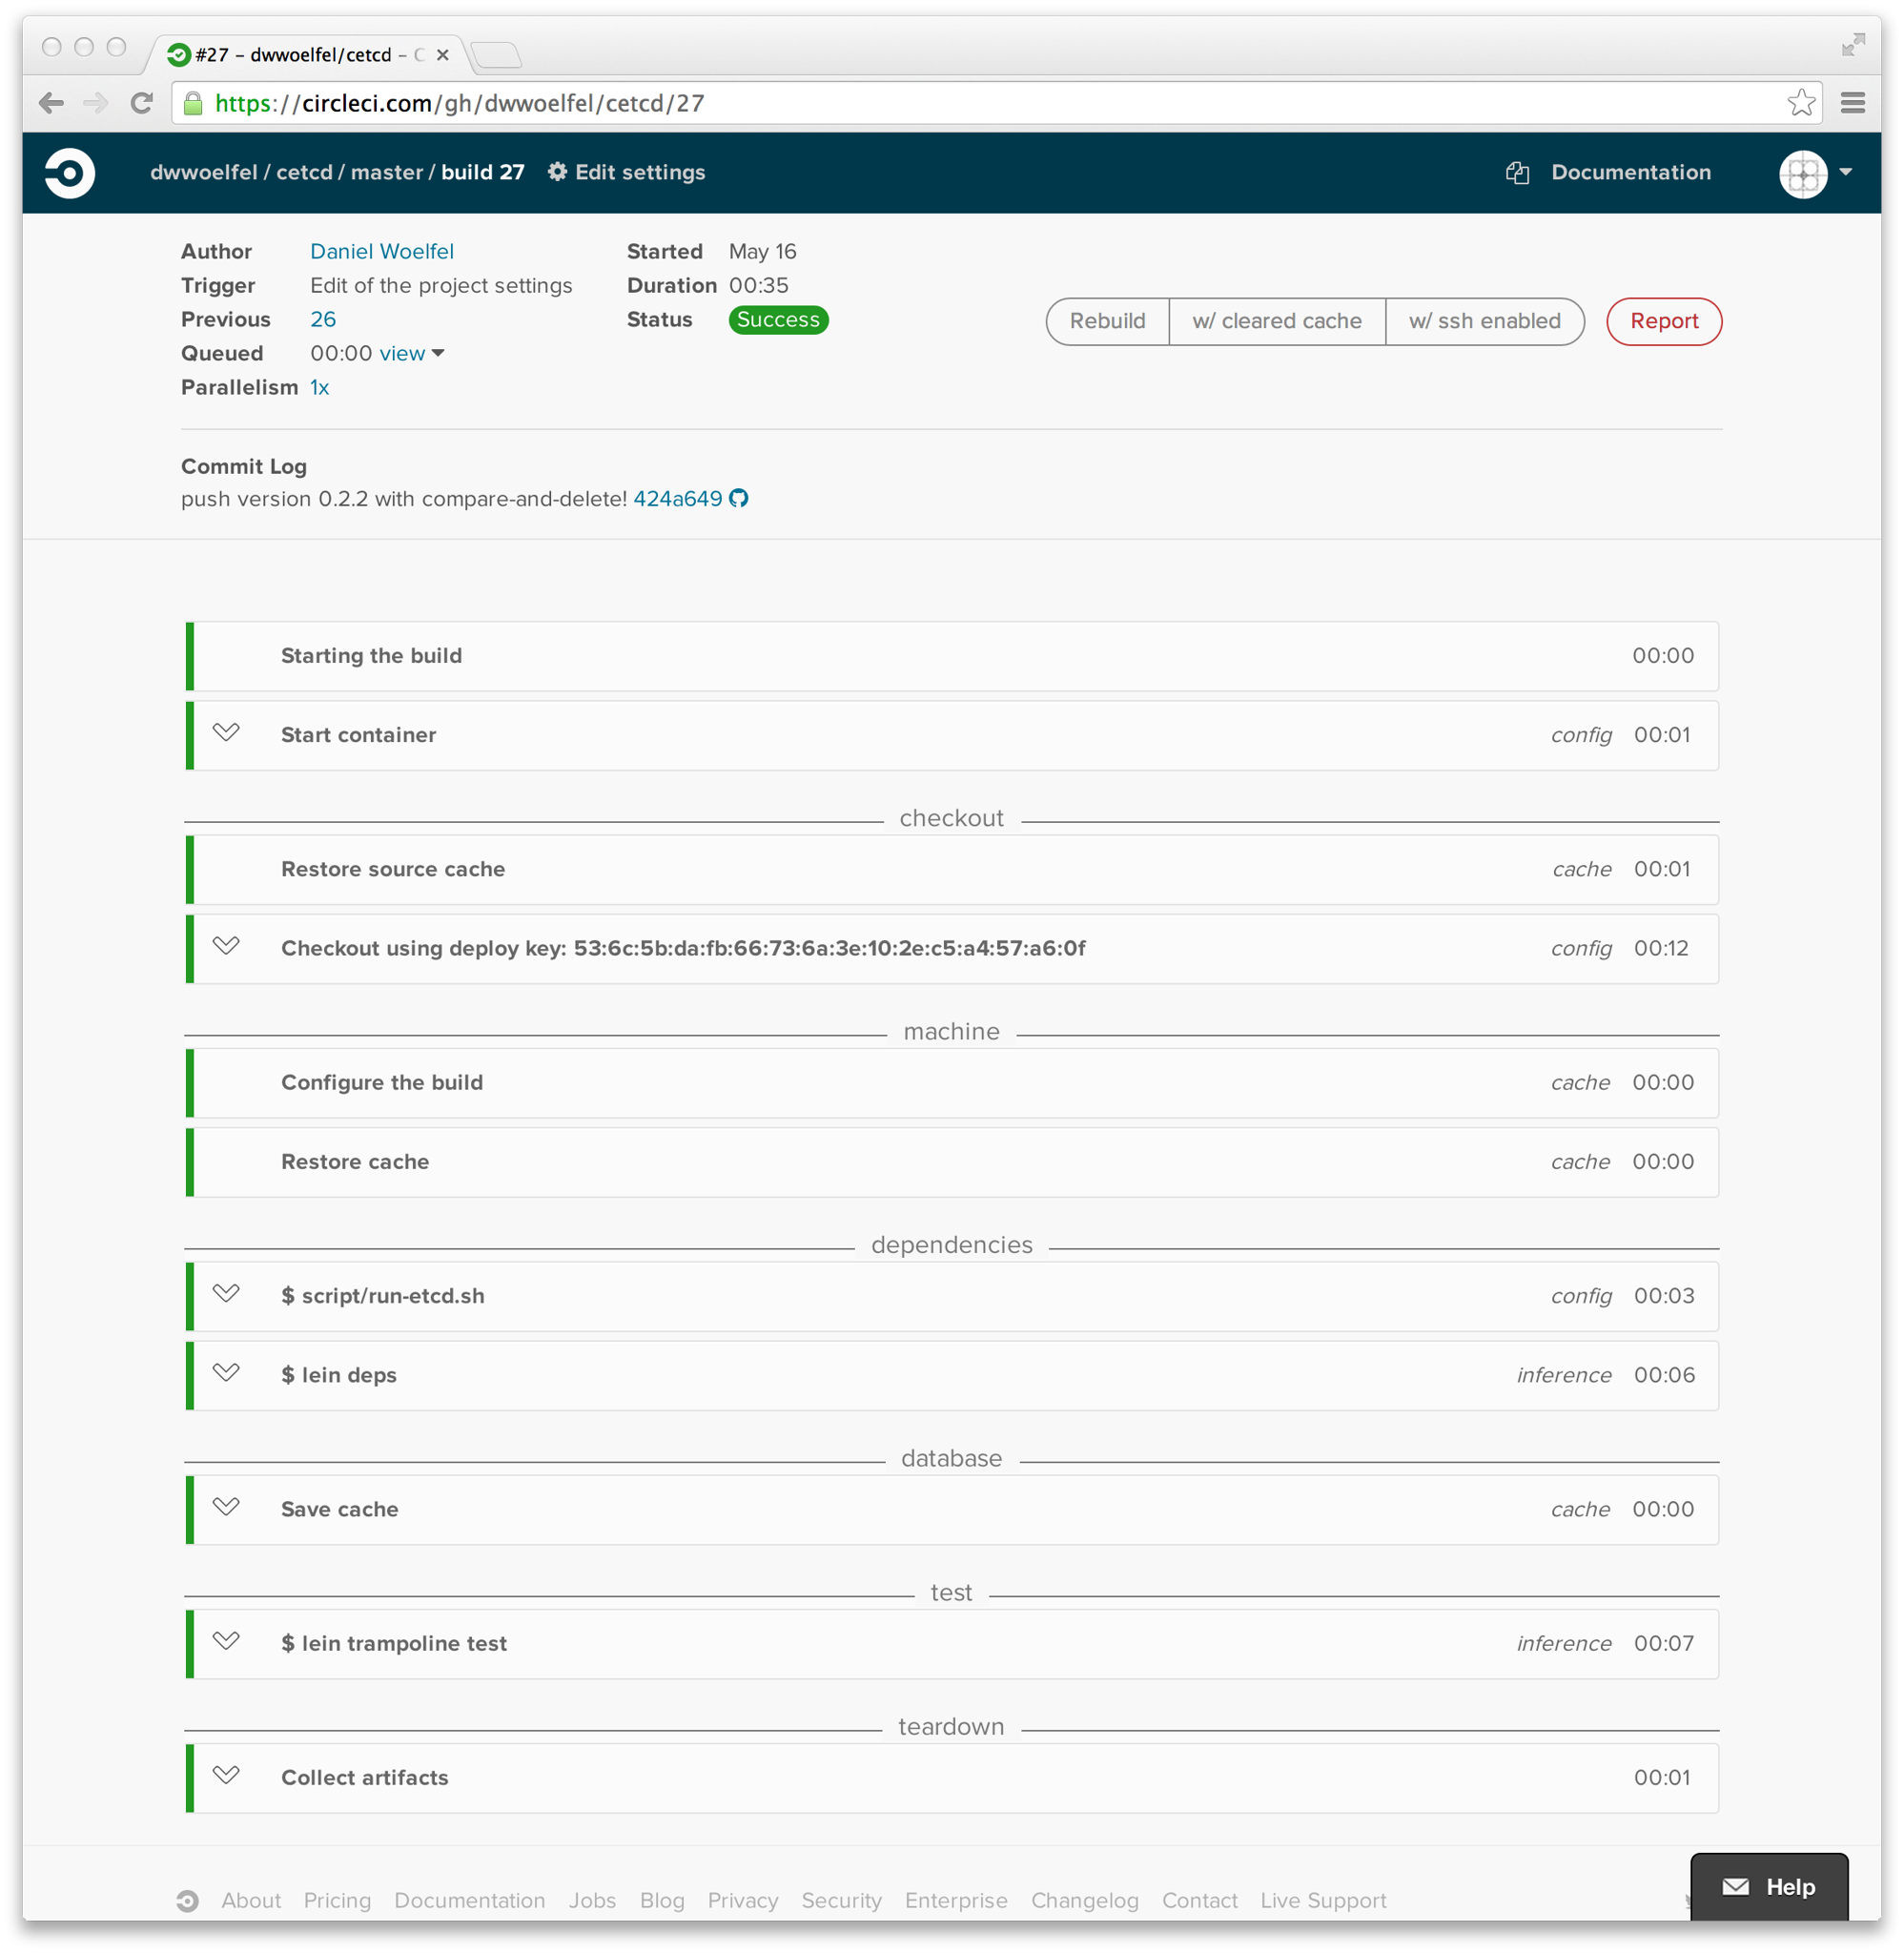Click the green SSL lock icon

[x=193, y=103]
